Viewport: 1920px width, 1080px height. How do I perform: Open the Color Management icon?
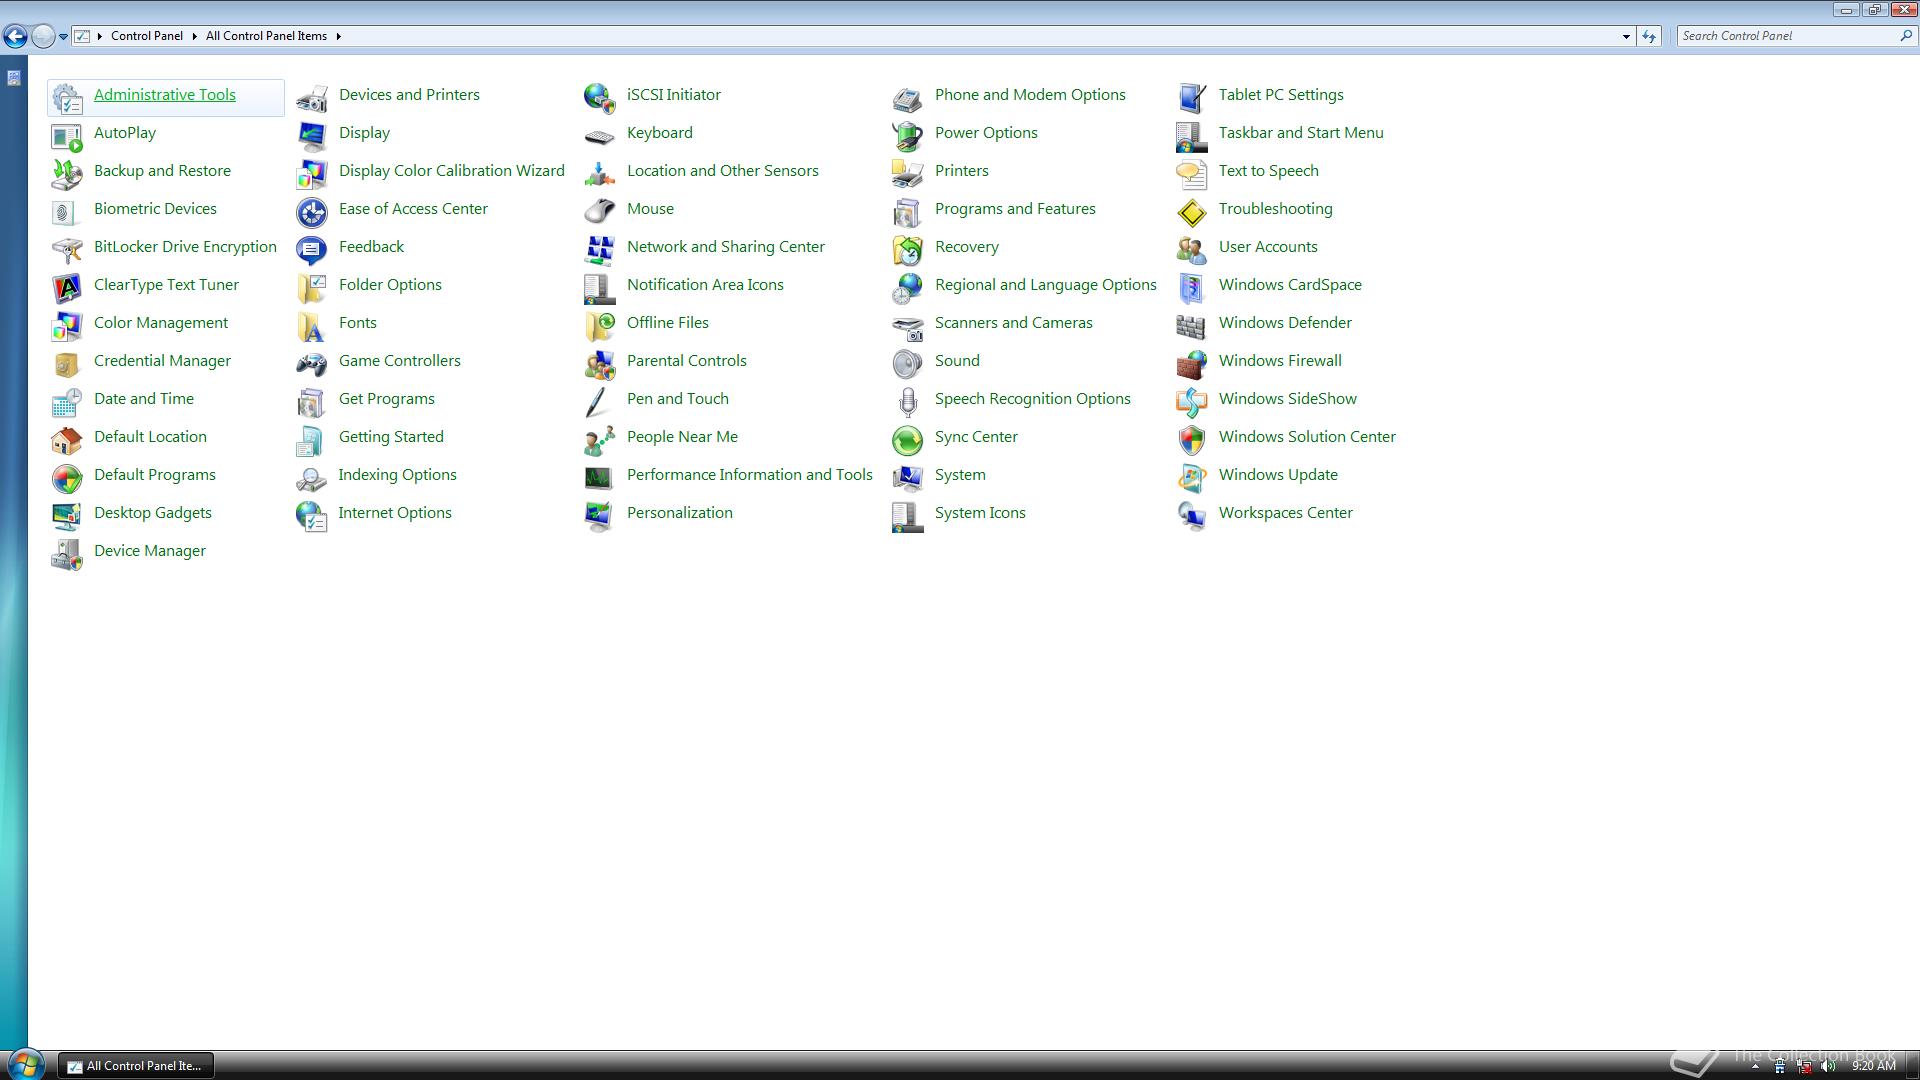[67, 326]
